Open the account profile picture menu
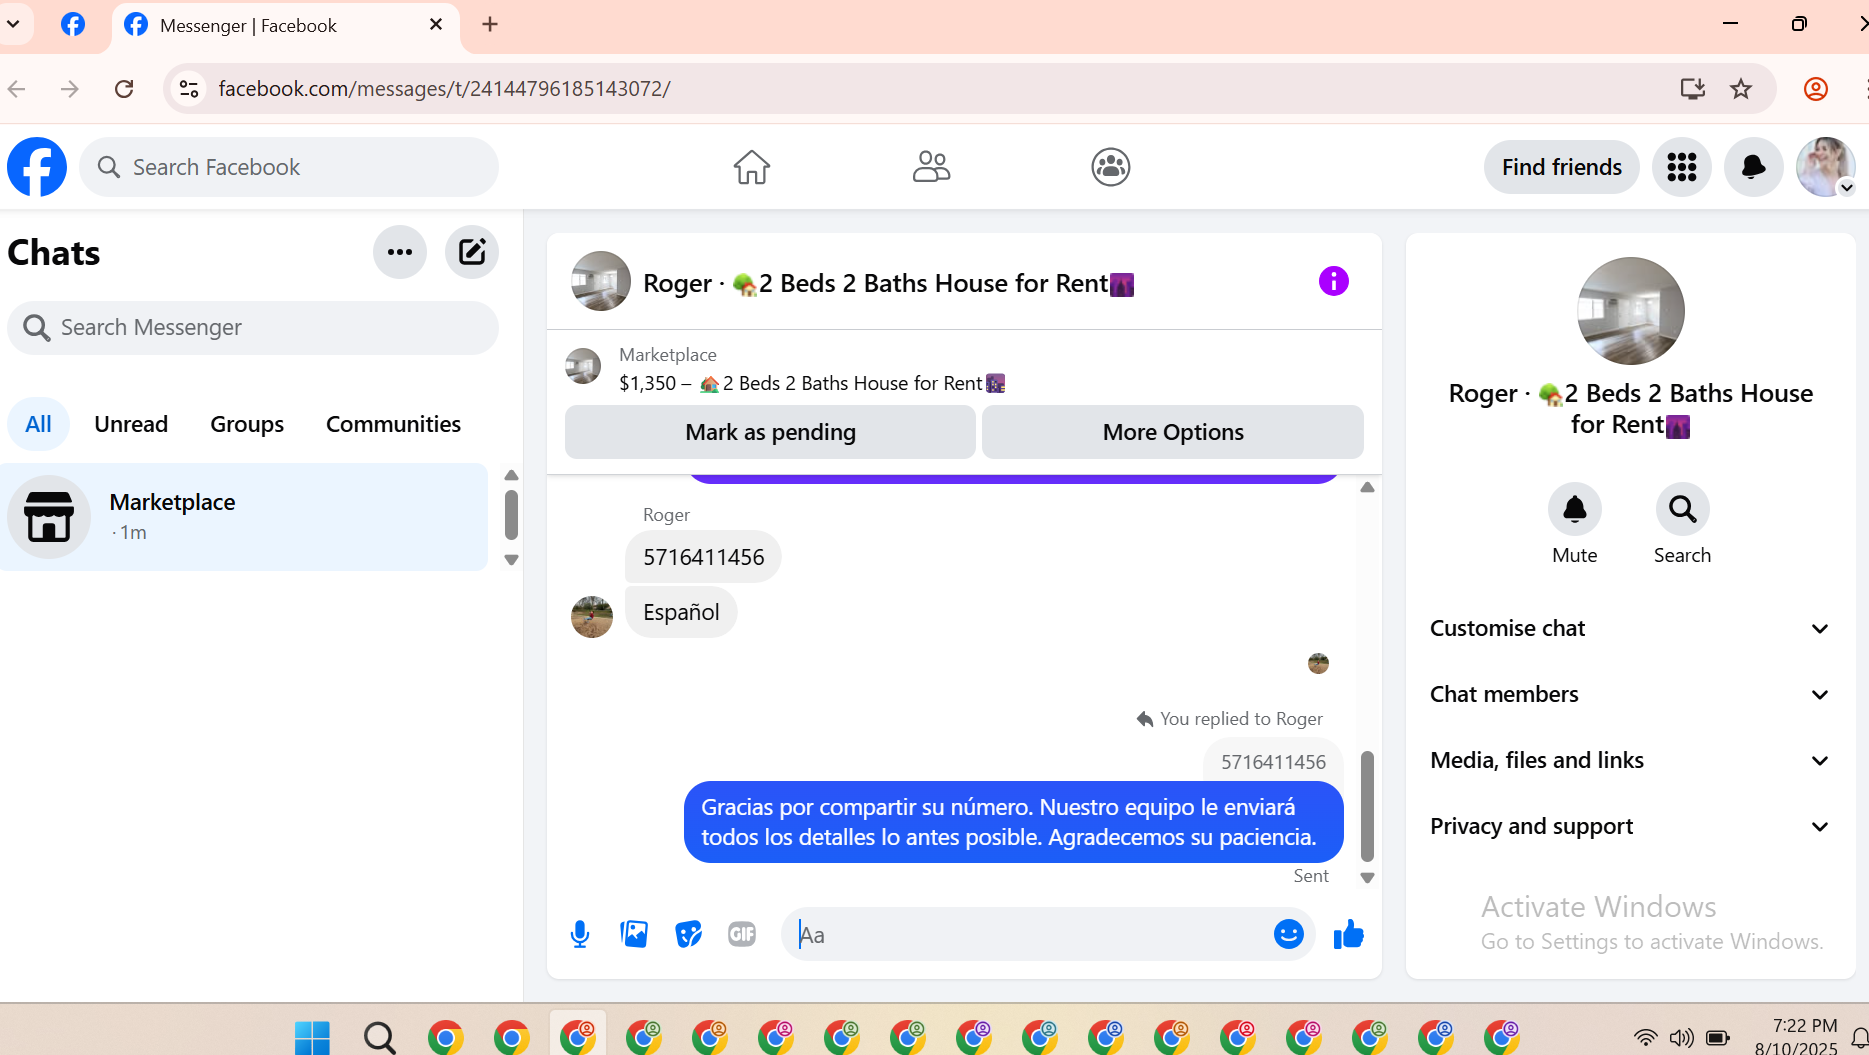 [x=1825, y=167]
